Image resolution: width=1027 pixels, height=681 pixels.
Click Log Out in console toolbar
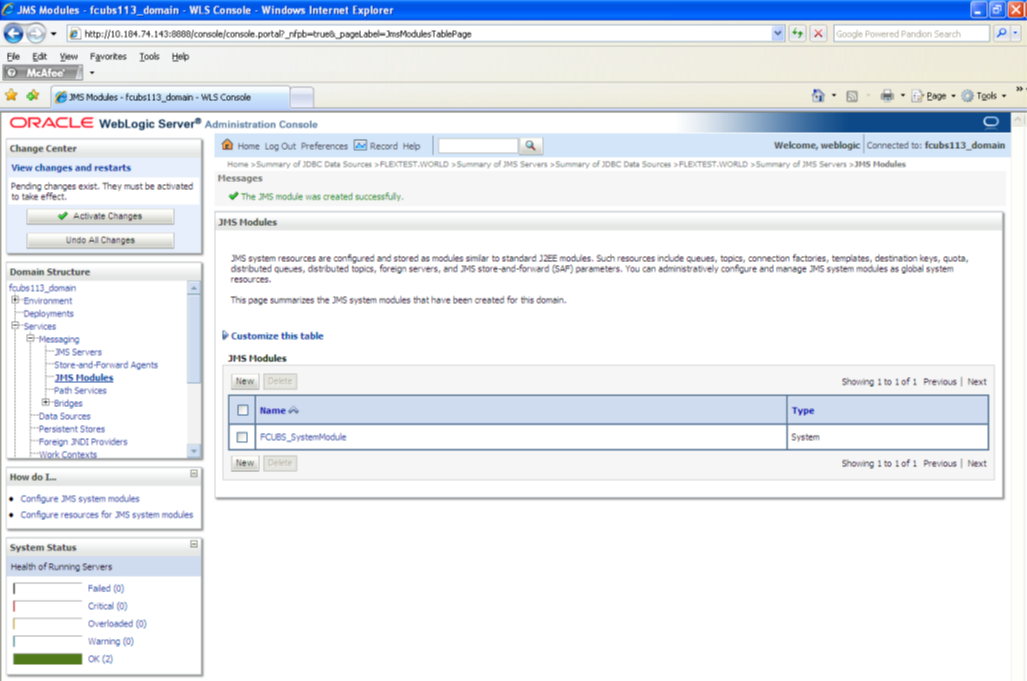(x=280, y=146)
